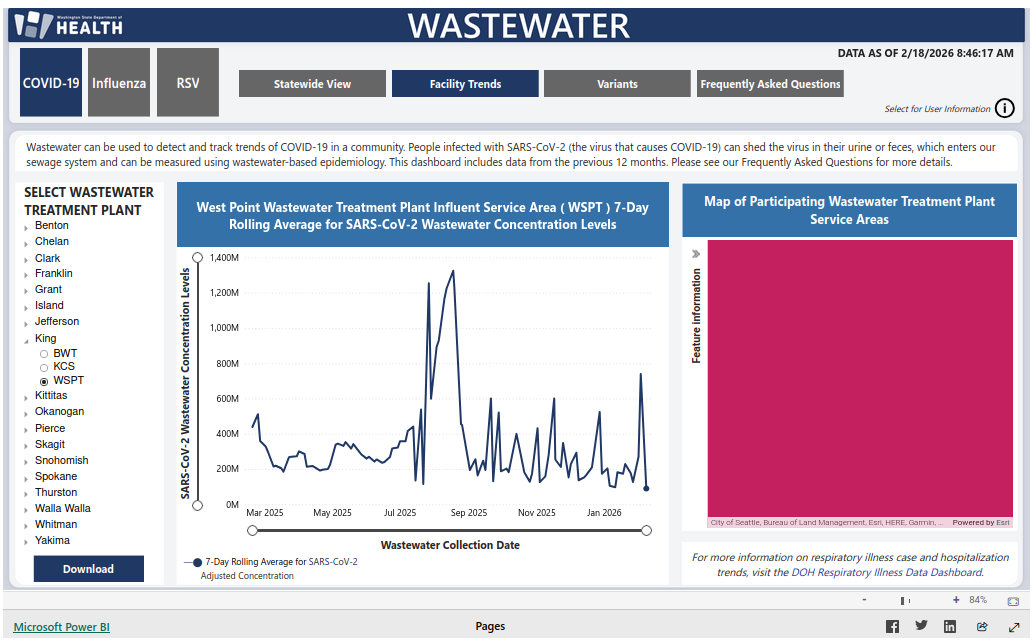1035x641 pixels.
Task: Share the report on Twitter
Action: tap(921, 626)
